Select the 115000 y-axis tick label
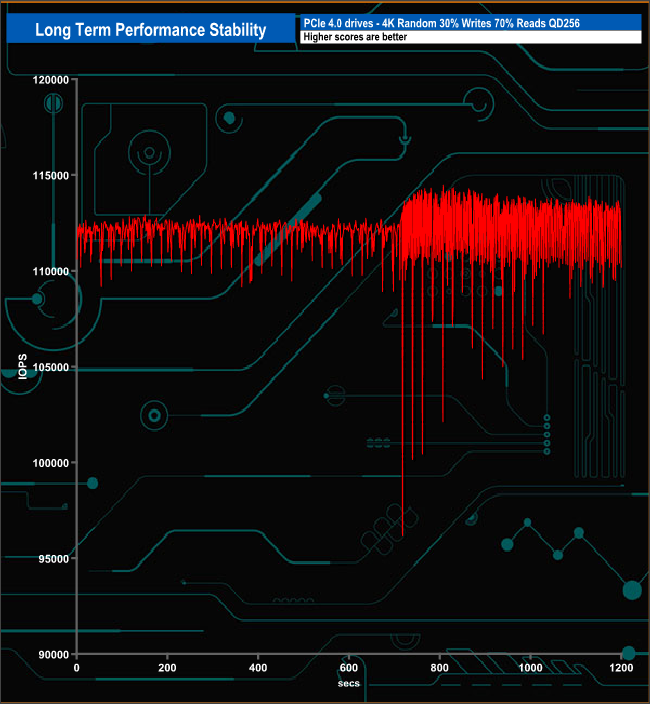 (47, 176)
